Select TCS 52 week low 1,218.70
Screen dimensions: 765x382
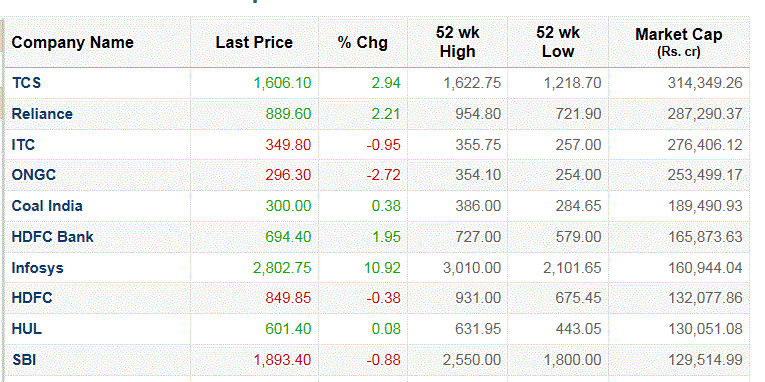(573, 83)
